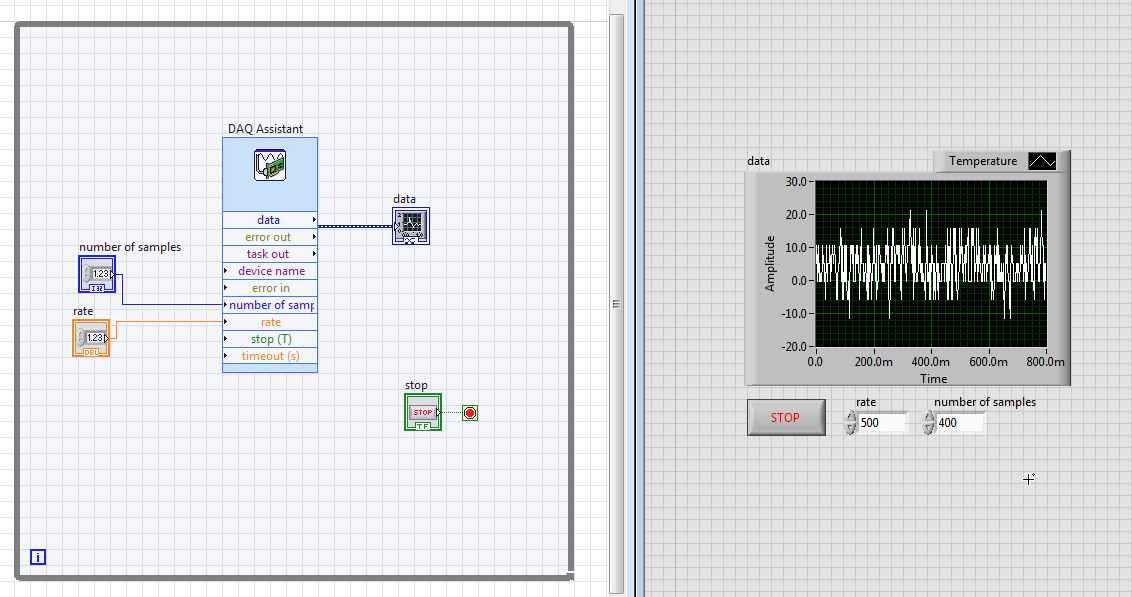Viewport: 1132px width, 597px height.
Task: Click the rate increment/decrement stepper arrows
Action: point(850,423)
